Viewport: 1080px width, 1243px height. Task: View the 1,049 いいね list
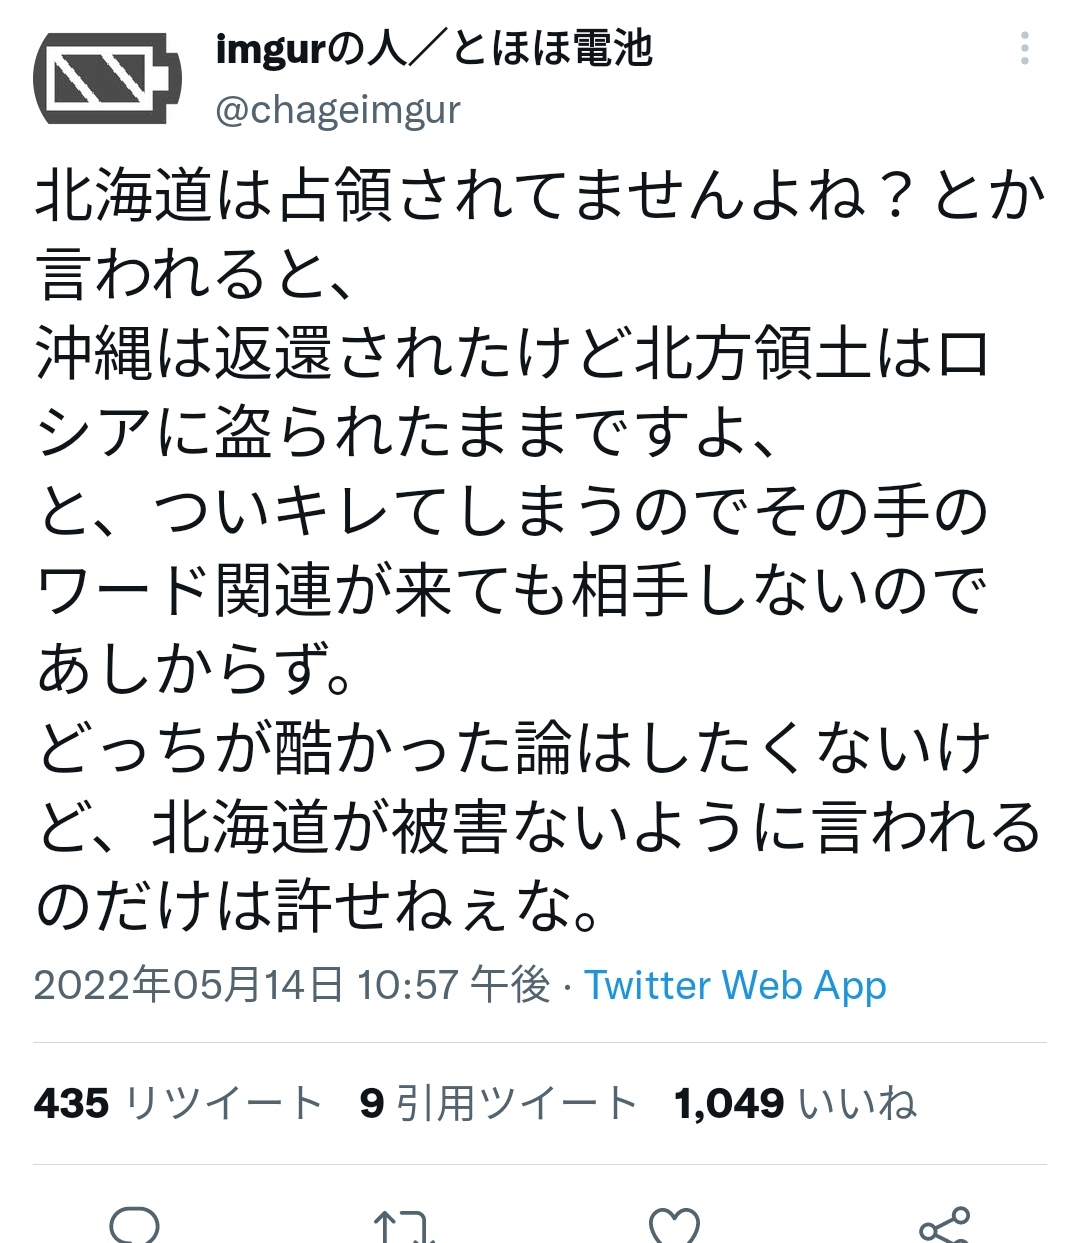click(796, 1104)
